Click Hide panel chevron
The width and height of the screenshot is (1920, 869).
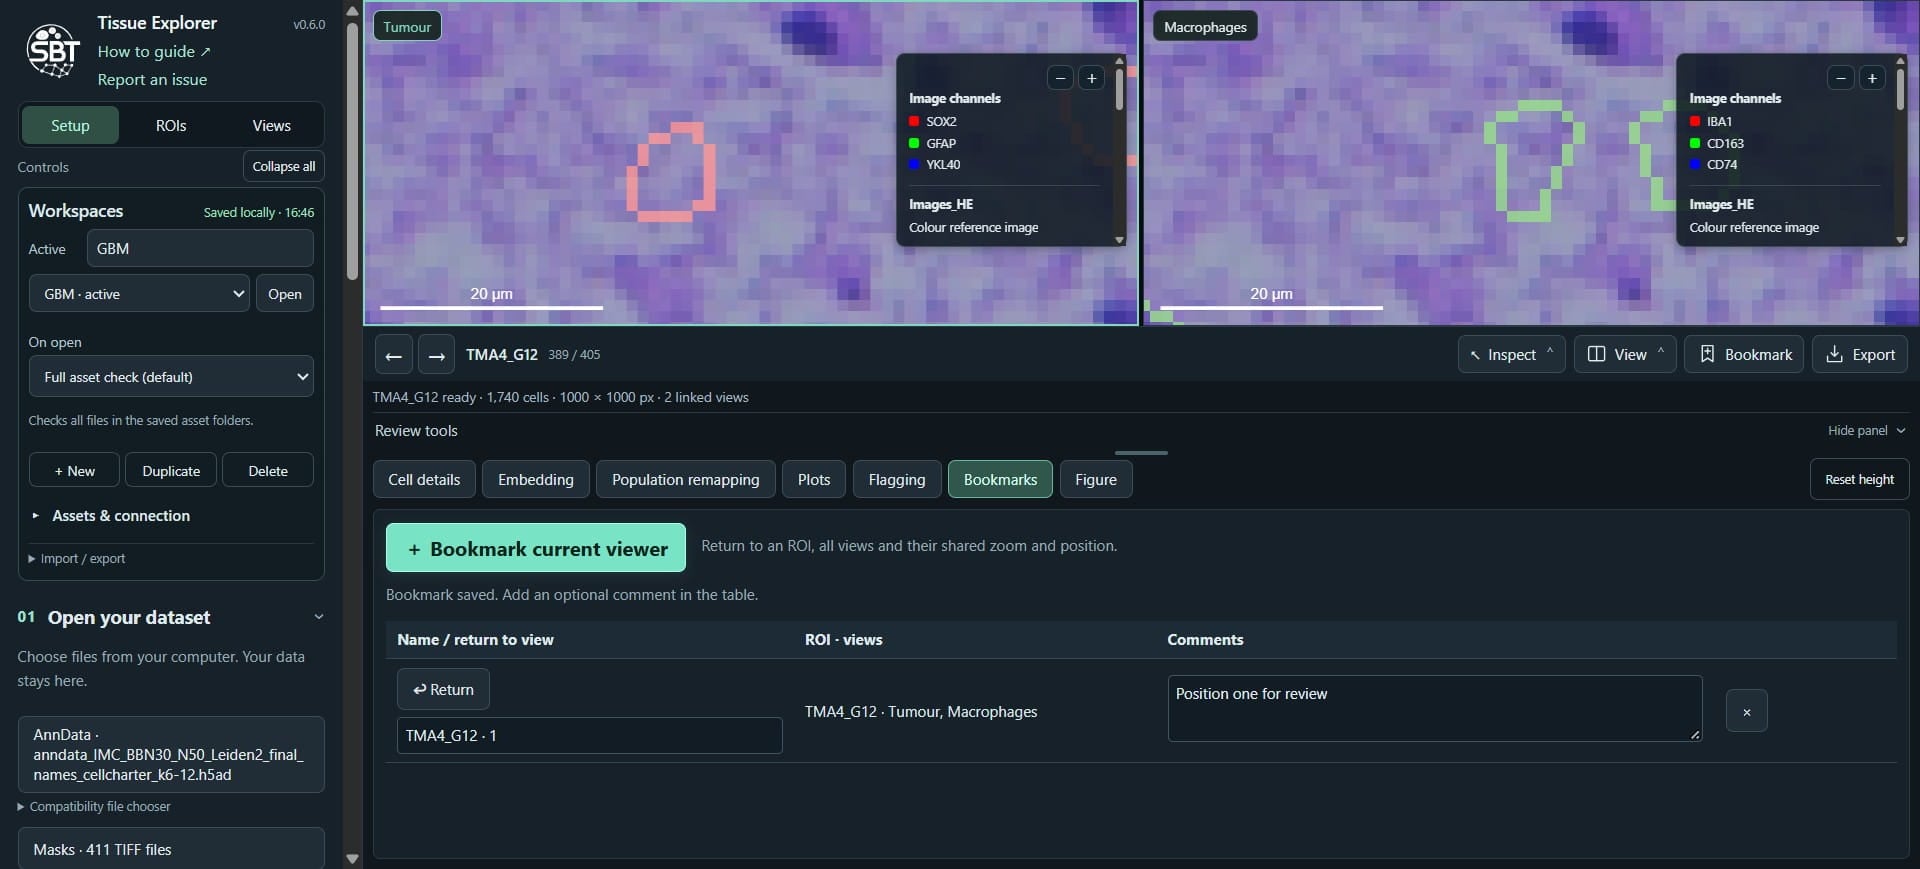pyautogui.click(x=1900, y=430)
